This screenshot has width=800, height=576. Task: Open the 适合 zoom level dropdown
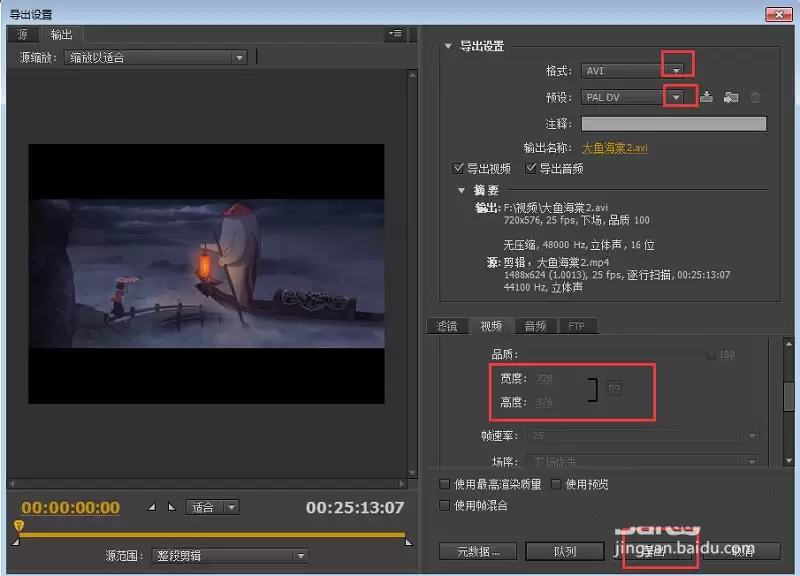(212, 507)
